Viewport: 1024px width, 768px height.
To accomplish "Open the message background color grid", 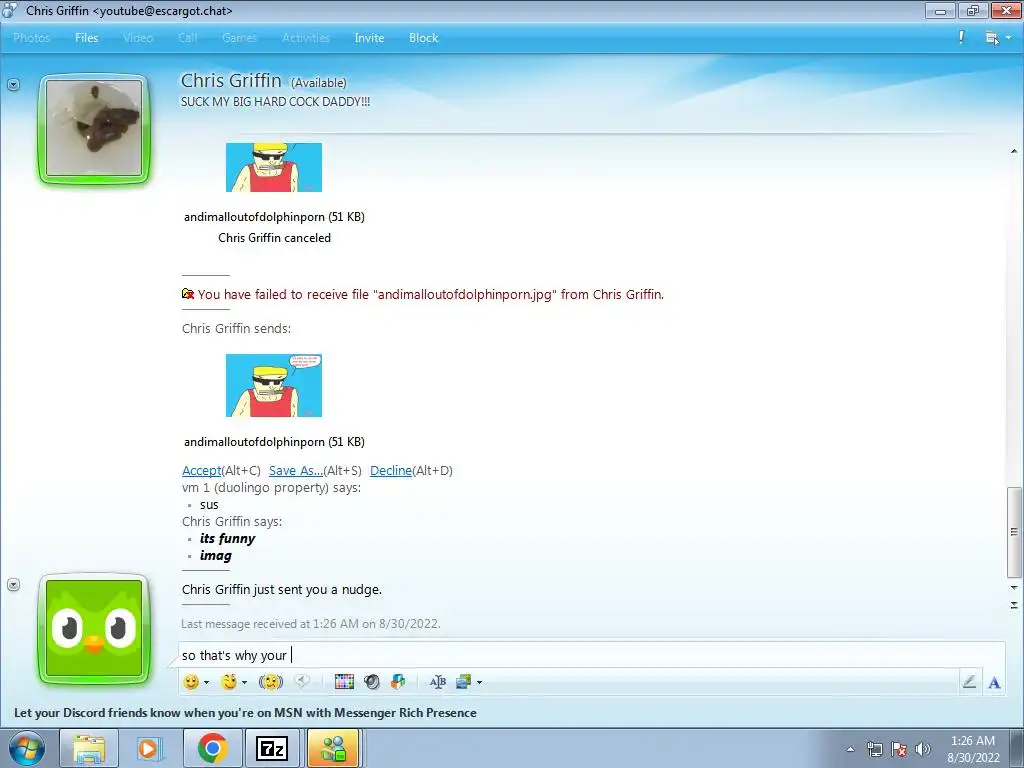I will pyautogui.click(x=344, y=682).
